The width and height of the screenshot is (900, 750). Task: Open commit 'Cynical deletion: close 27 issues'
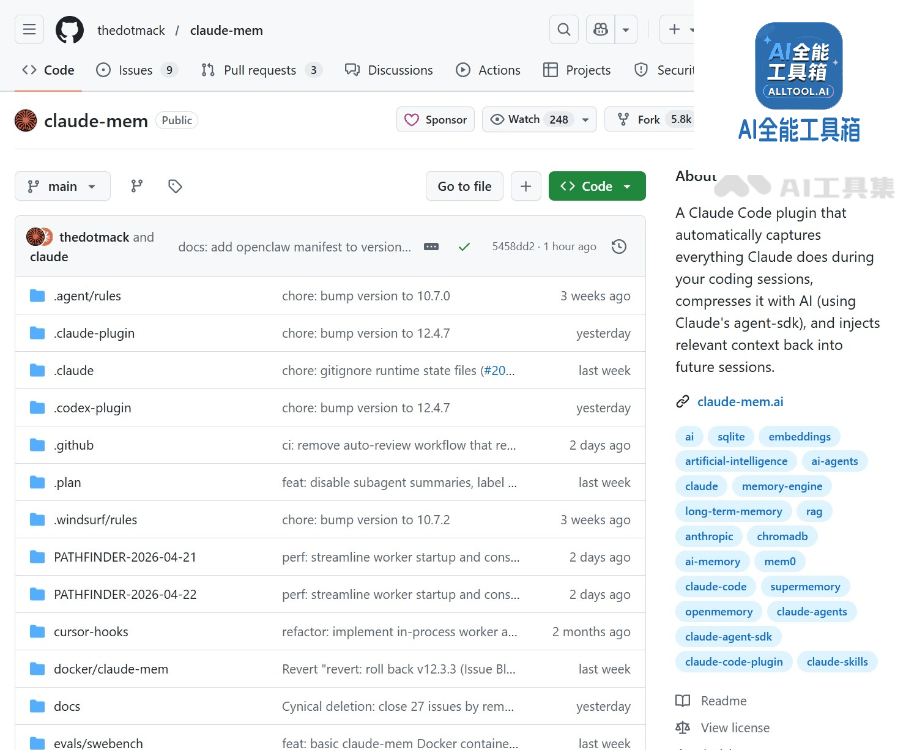pos(398,706)
